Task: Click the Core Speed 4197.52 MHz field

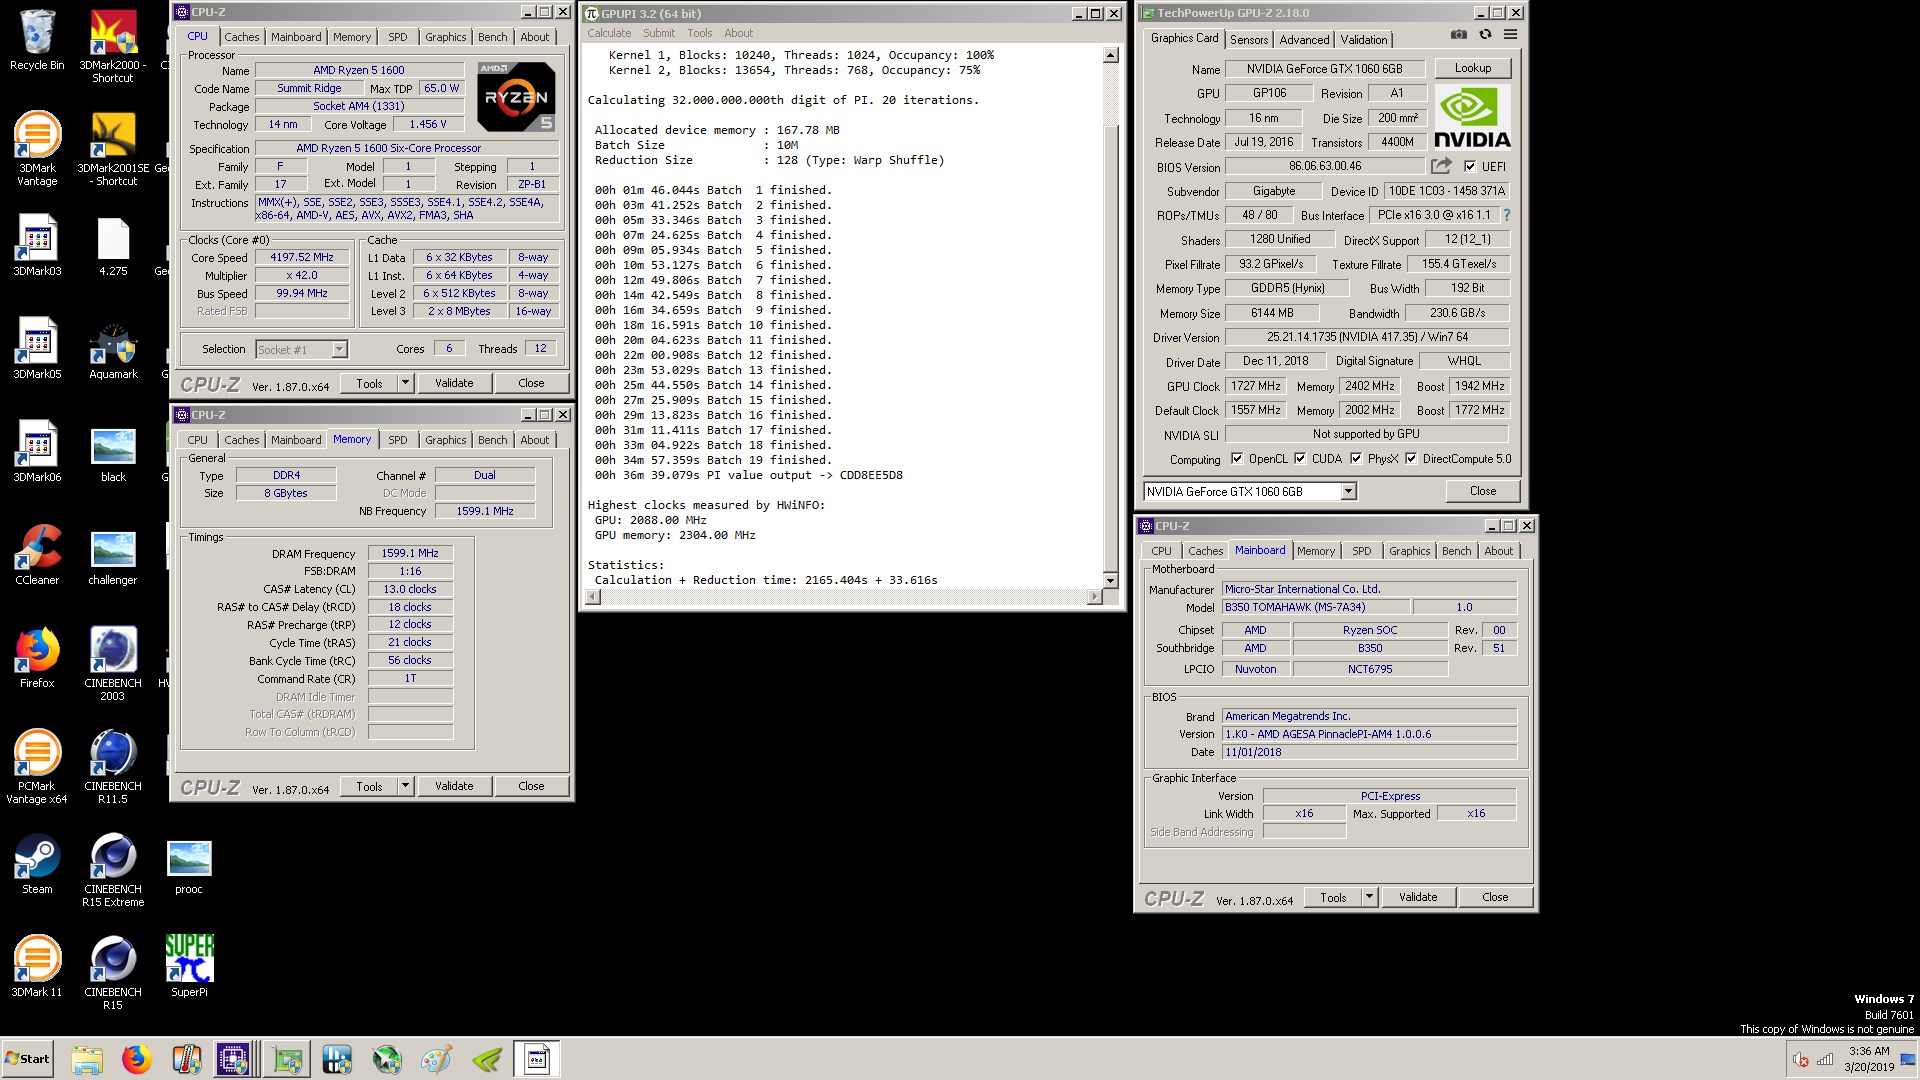Action: (x=302, y=257)
